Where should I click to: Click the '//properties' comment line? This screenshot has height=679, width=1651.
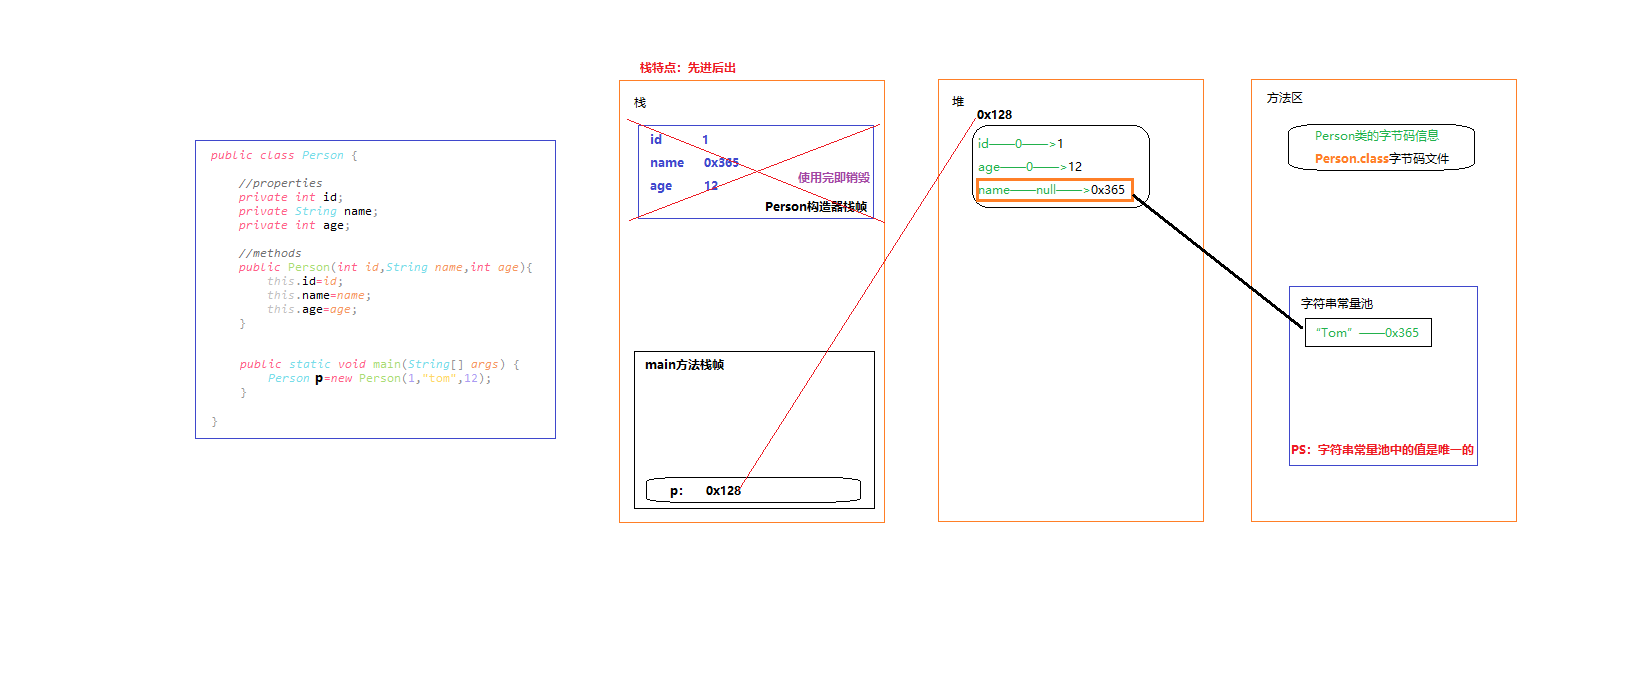(281, 184)
